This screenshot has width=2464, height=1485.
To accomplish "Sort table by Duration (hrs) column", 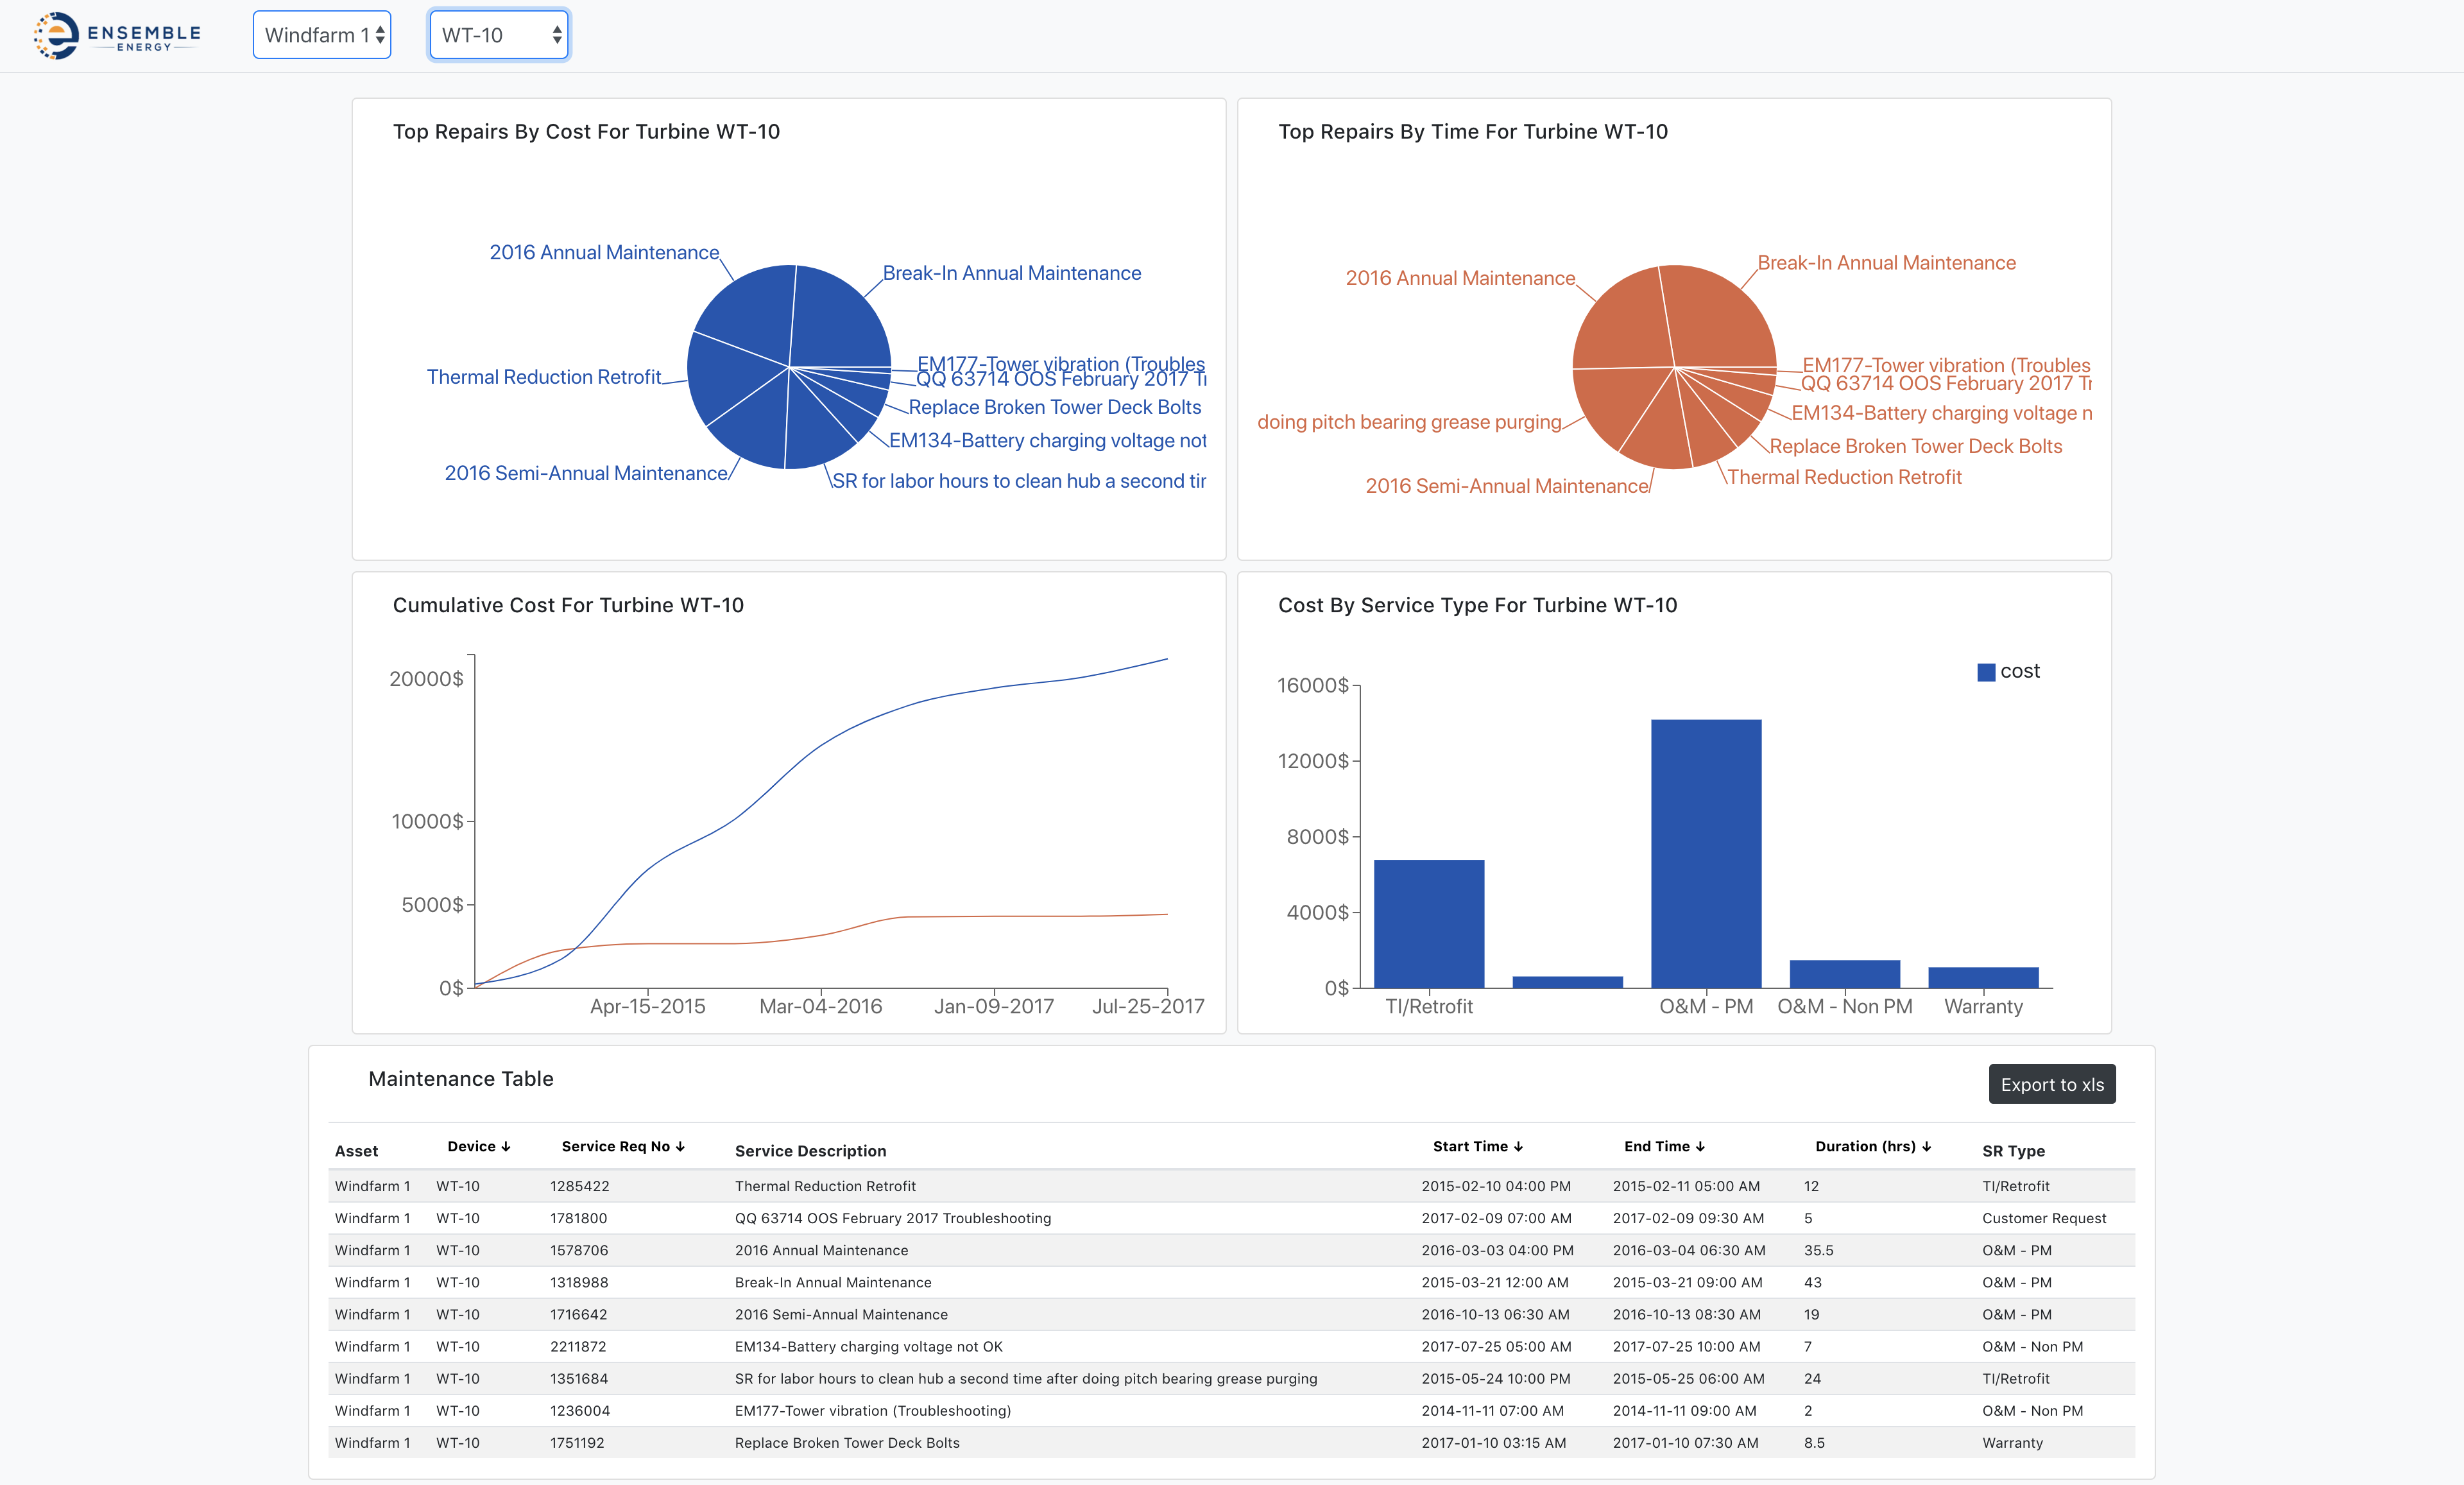I will [x=1873, y=1146].
